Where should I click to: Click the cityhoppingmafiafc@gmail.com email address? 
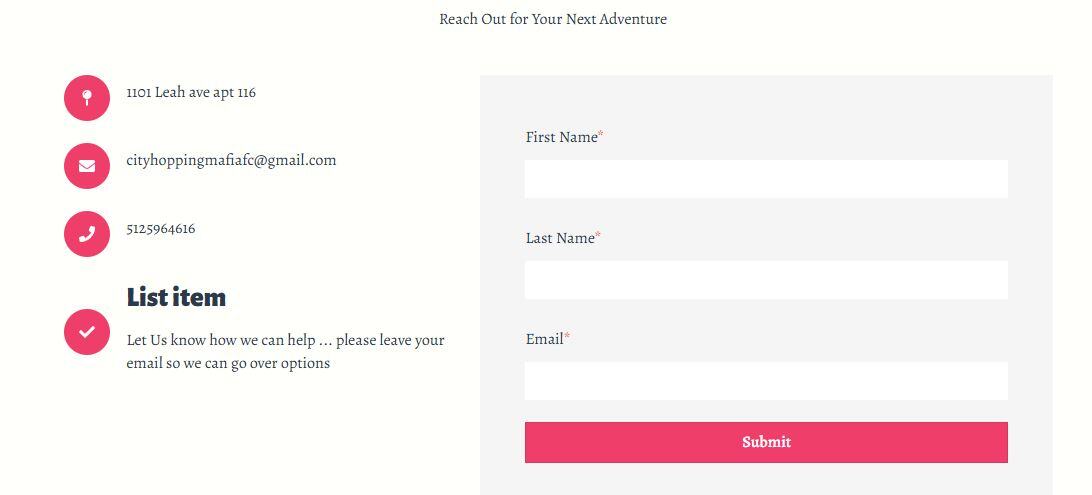click(x=231, y=160)
